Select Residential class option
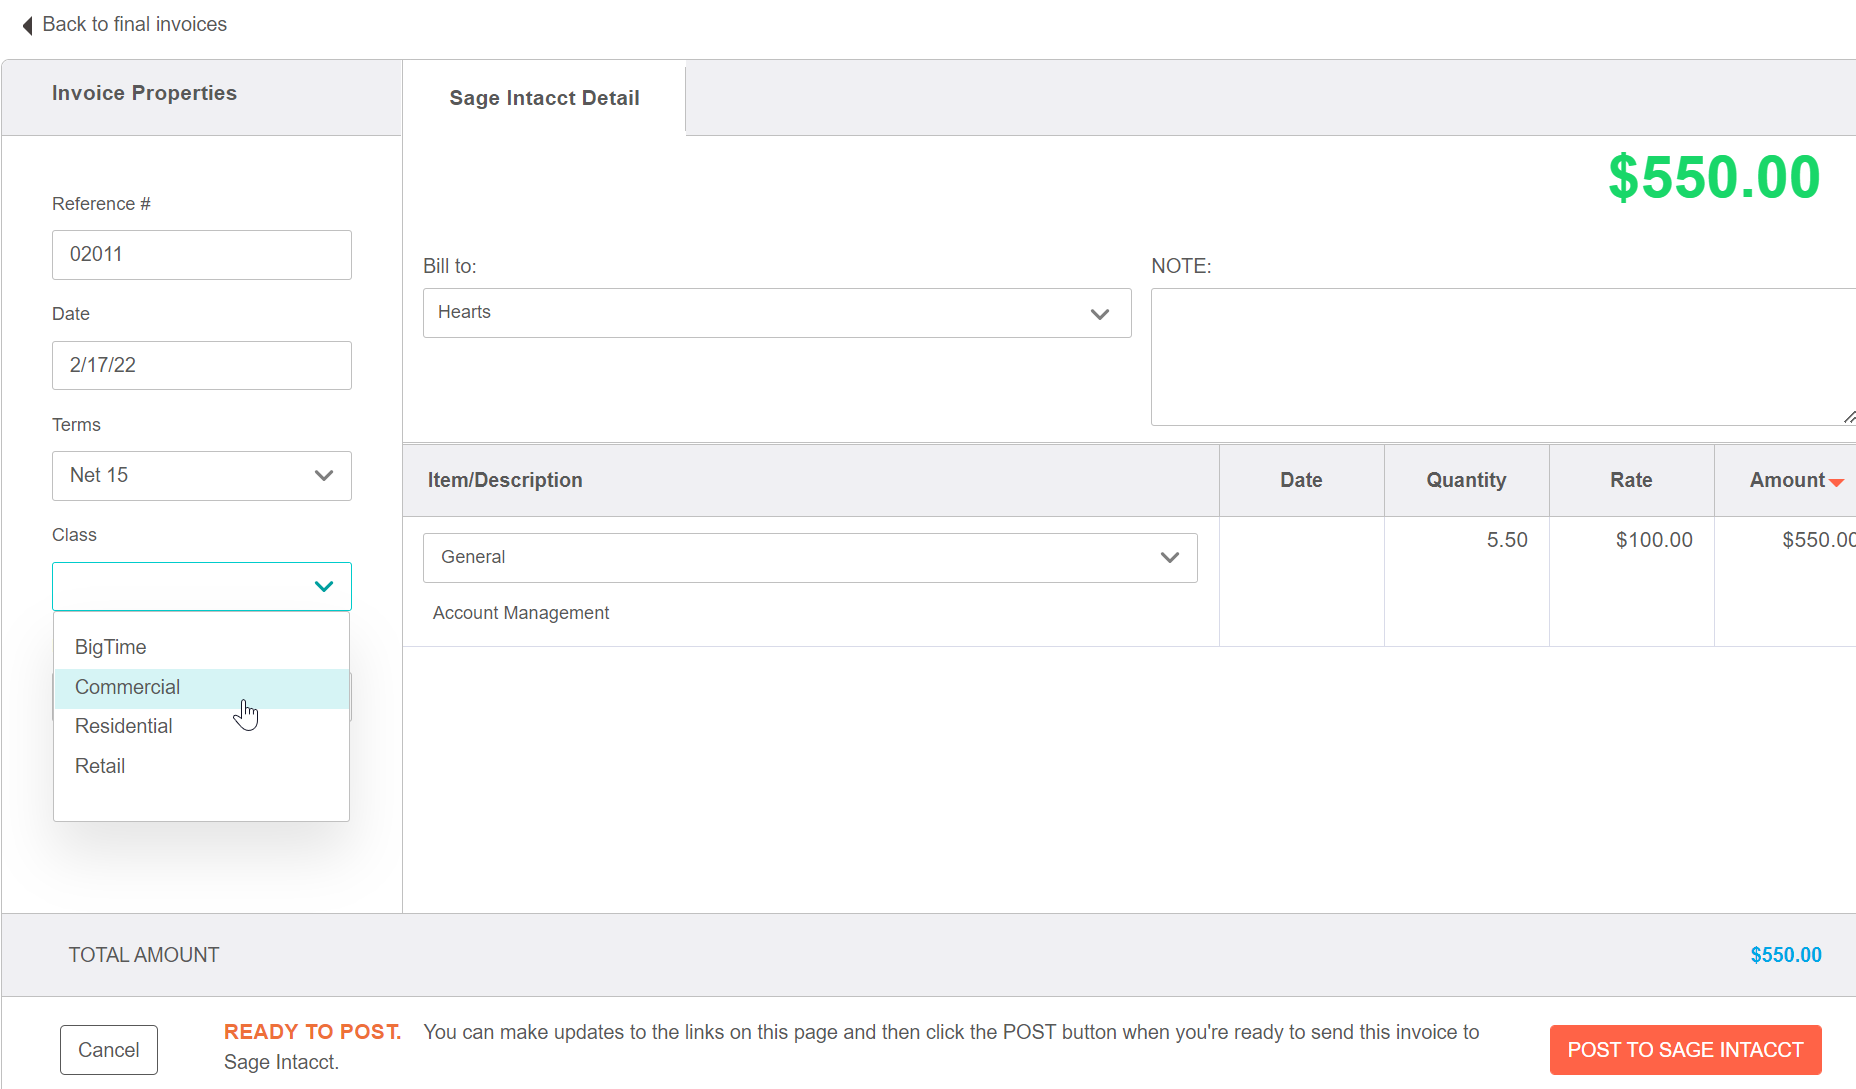This screenshot has width=1856, height=1089. [202, 726]
